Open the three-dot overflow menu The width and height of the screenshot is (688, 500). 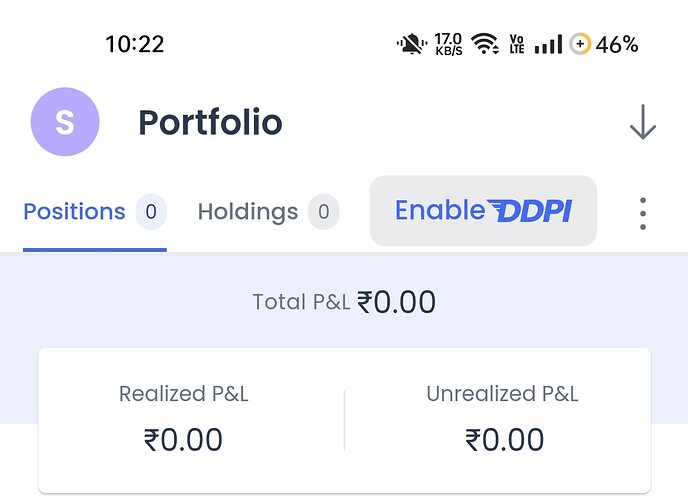(643, 214)
